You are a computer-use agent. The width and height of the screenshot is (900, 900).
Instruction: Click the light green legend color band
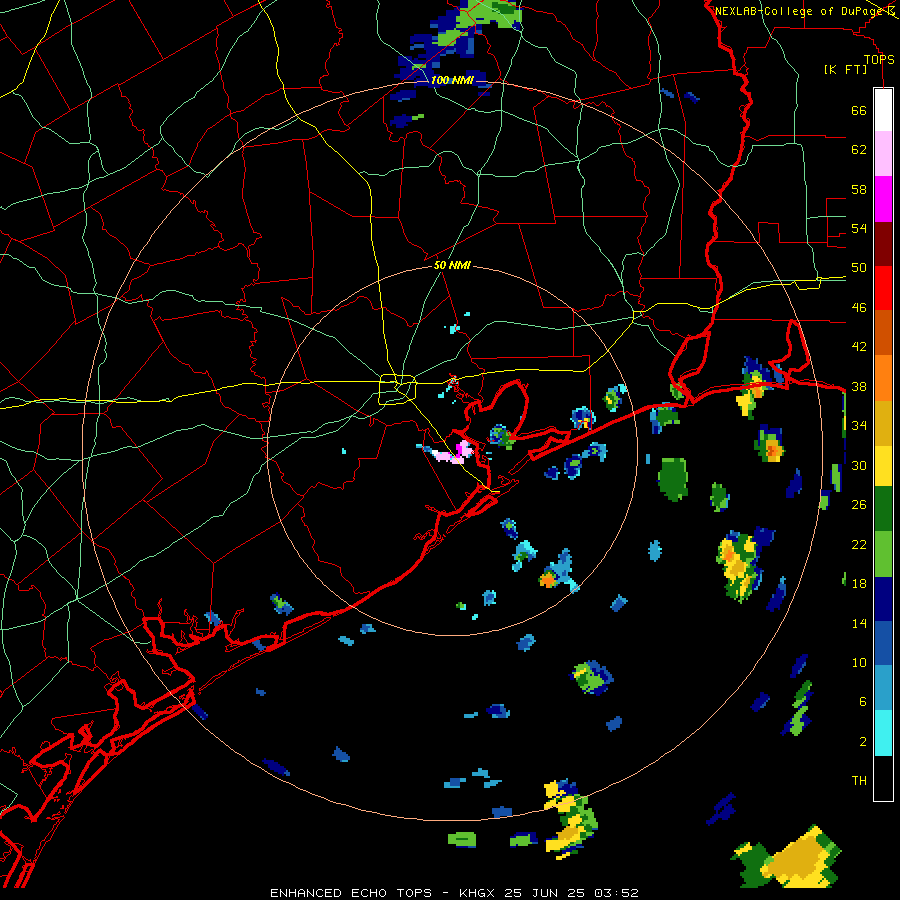pyautogui.click(x=883, y=554)
